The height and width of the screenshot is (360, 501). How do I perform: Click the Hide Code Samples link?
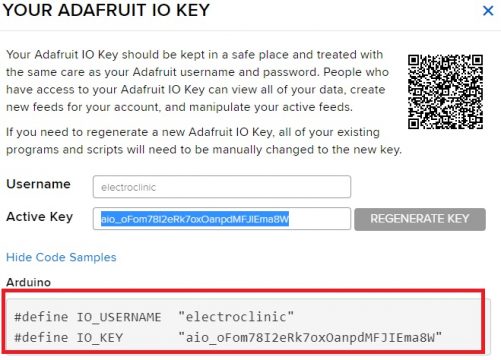(61, 257)
